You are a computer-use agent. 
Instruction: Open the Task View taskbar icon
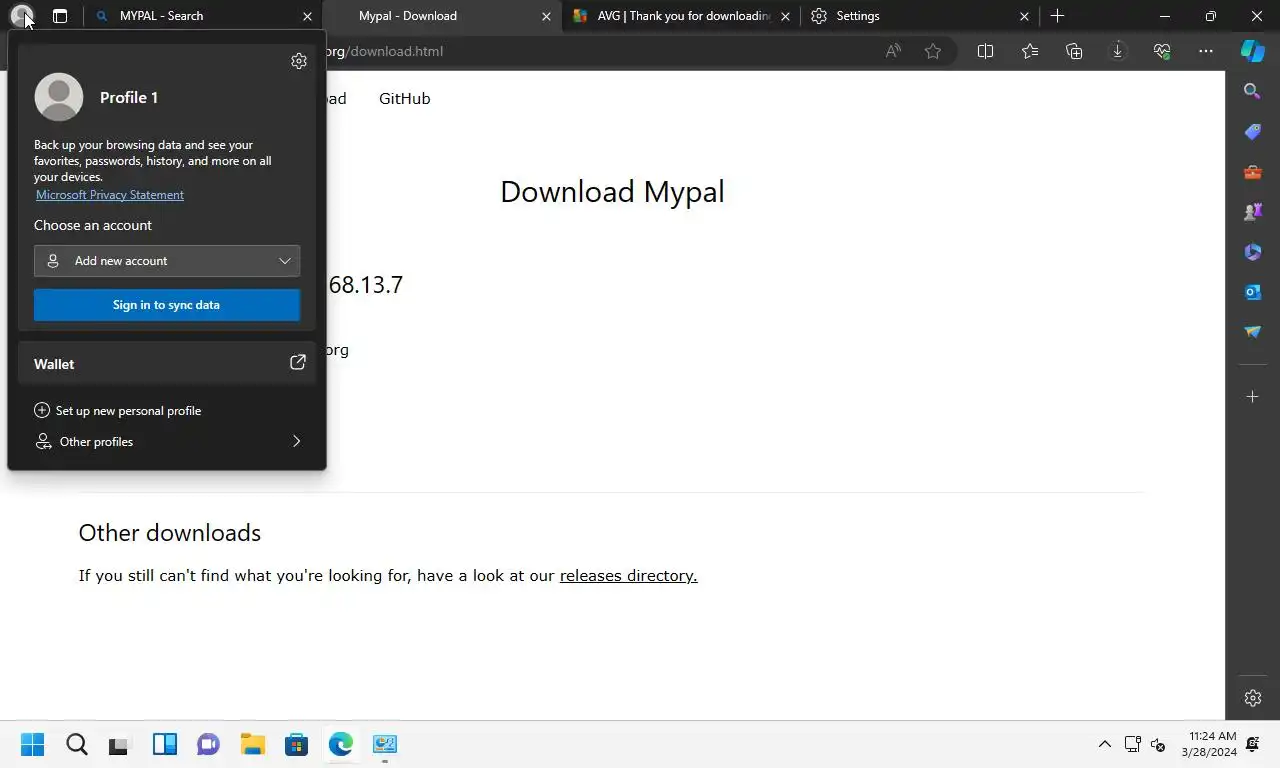[x=119, y=744]
